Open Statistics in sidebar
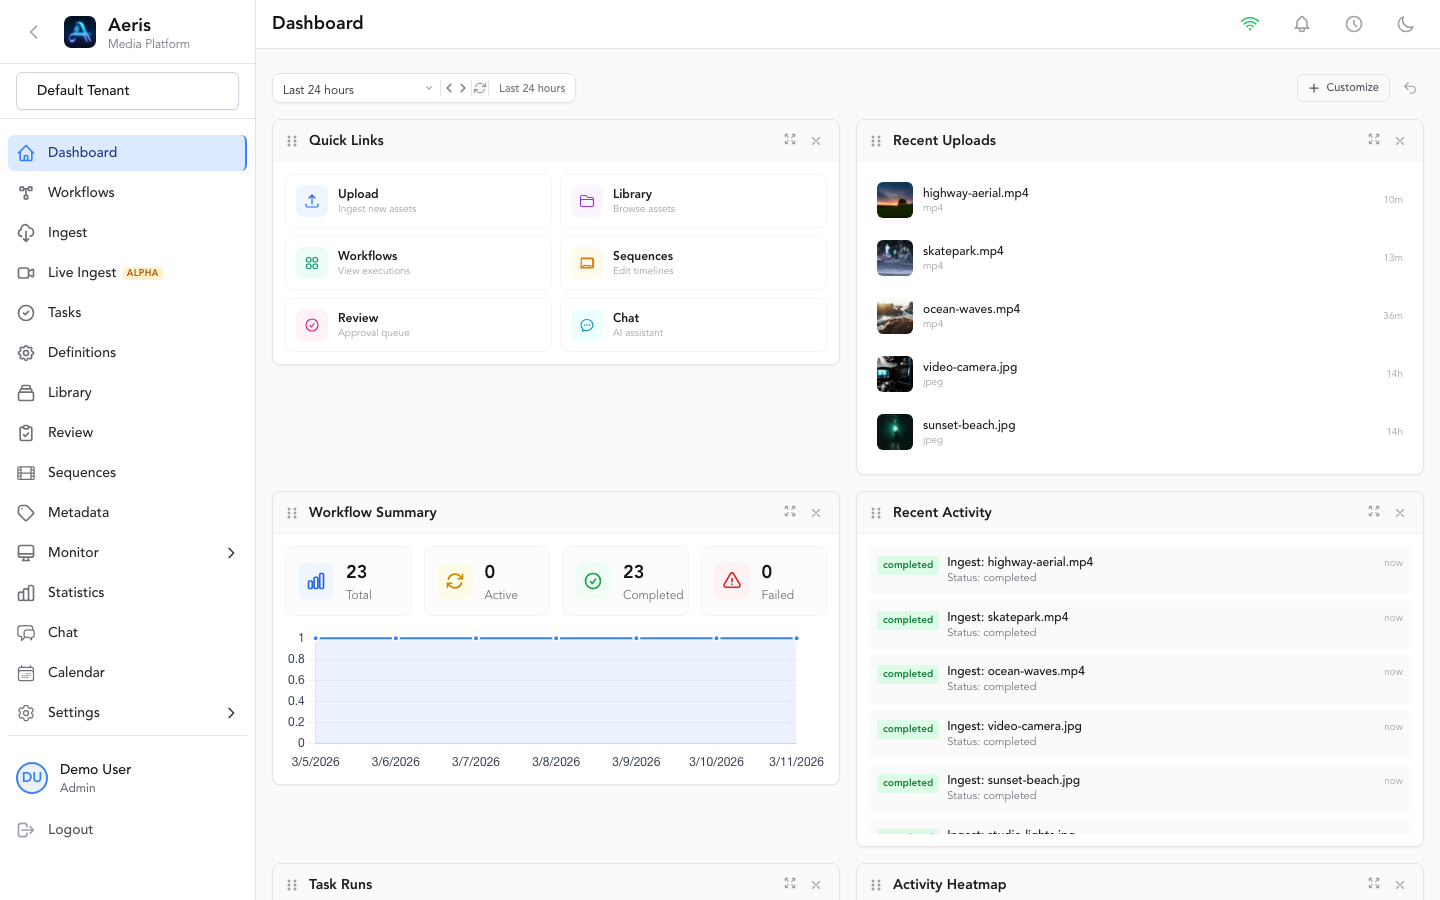Screen dimensions: 1440x900 point(127,593)
